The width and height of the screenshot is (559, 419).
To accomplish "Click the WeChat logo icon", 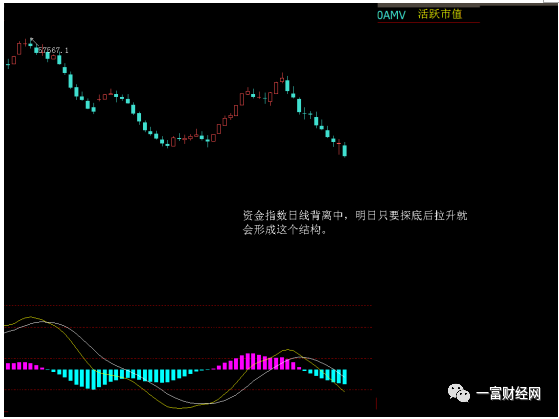I will click(459, 393).
